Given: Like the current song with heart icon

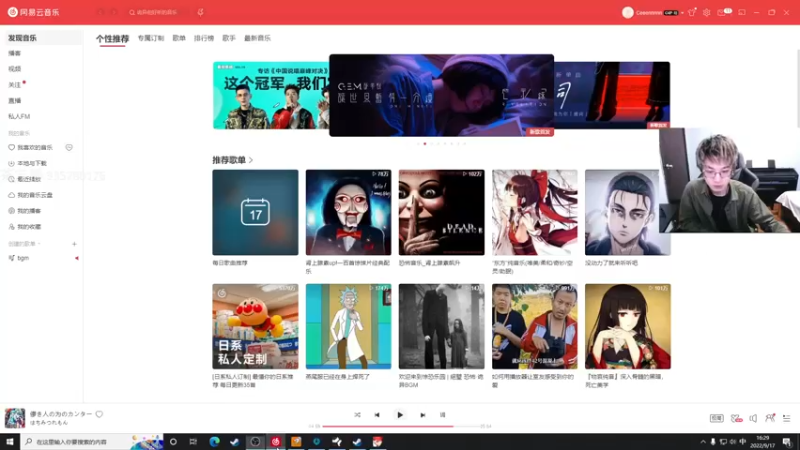Looking at the screenshot, I should pyautogui.click(x=99, y=414).
